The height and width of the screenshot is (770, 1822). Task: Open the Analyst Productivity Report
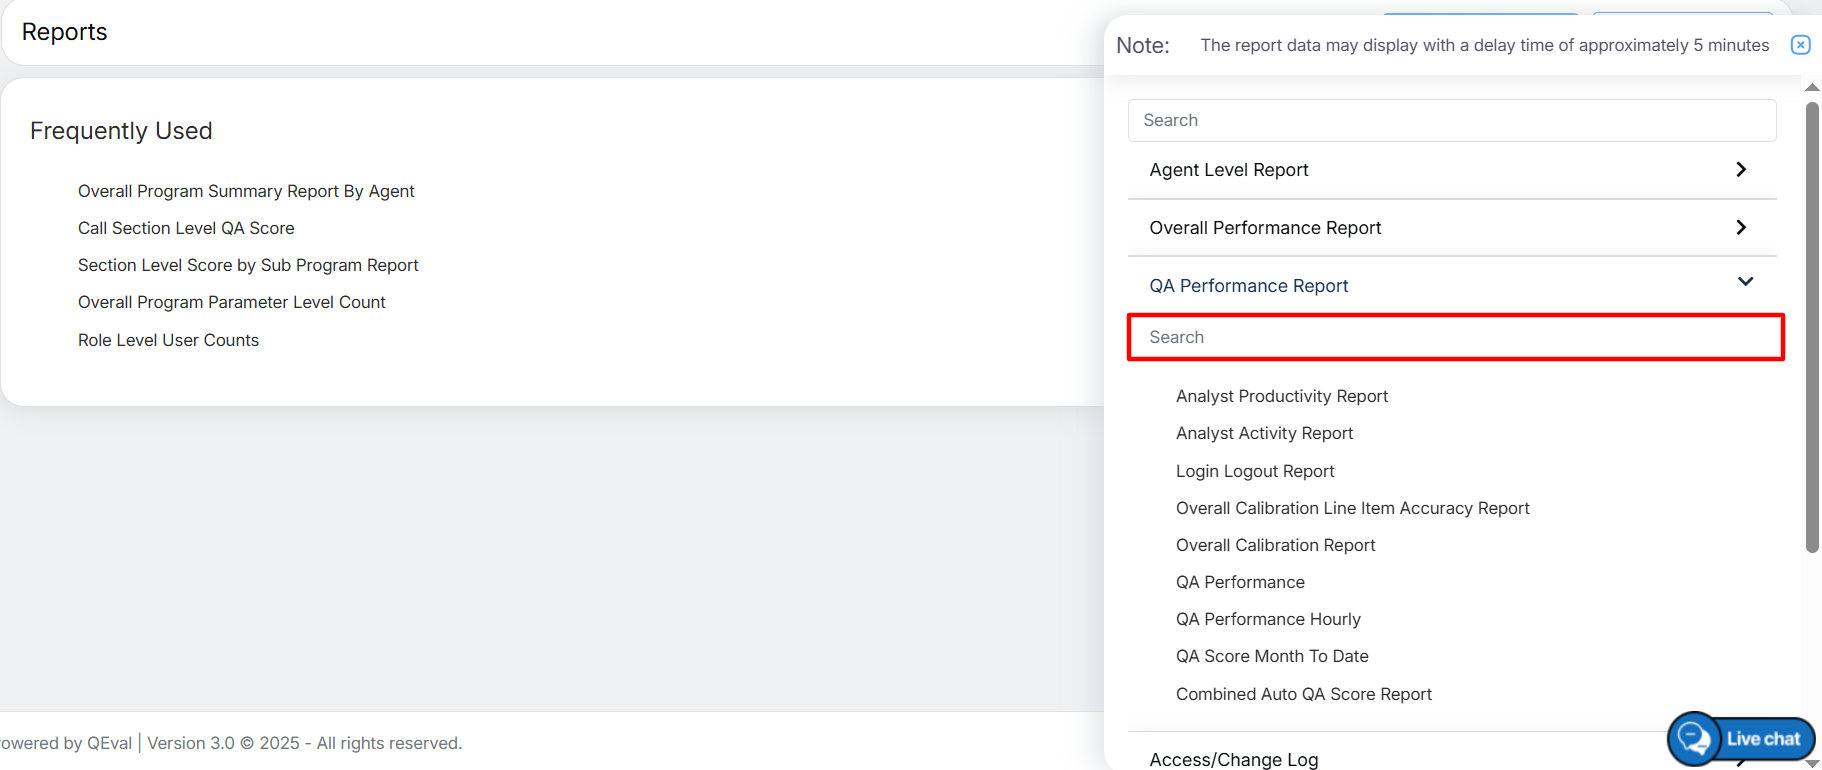(1281, 396)
